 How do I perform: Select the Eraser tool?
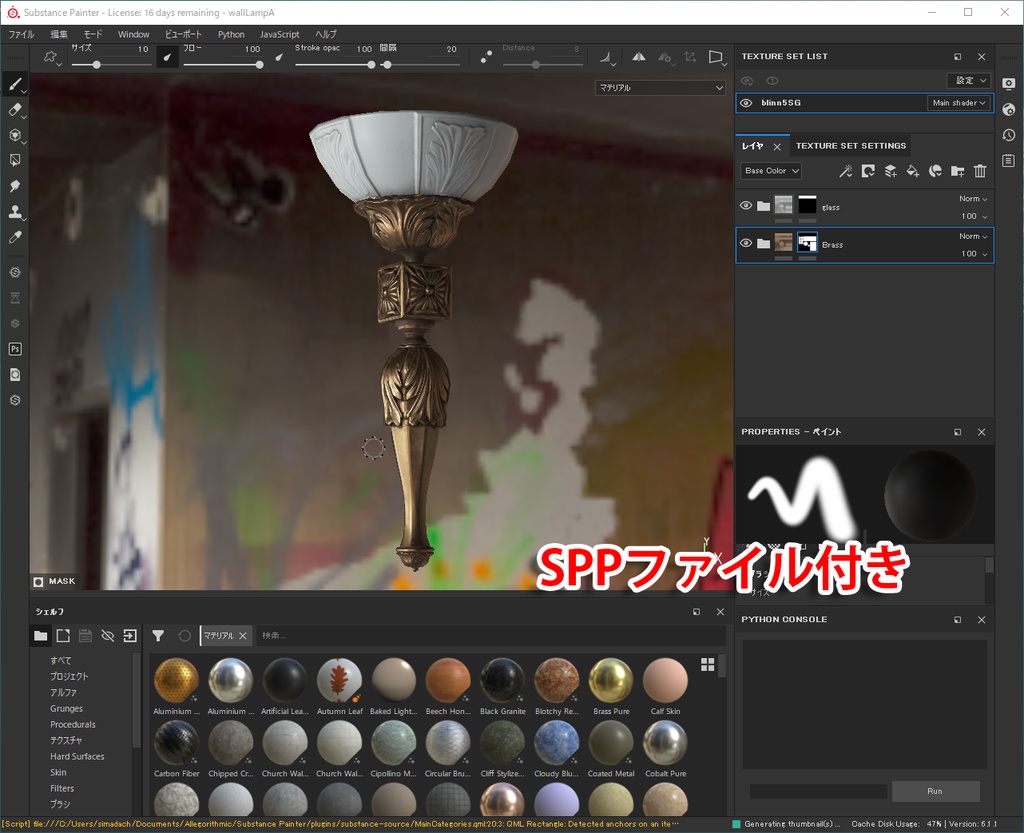[15, 110]
